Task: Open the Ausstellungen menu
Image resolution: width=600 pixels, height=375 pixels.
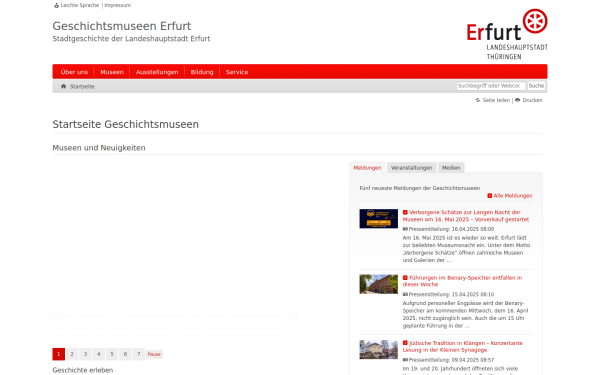Action: tap(157, 72)
